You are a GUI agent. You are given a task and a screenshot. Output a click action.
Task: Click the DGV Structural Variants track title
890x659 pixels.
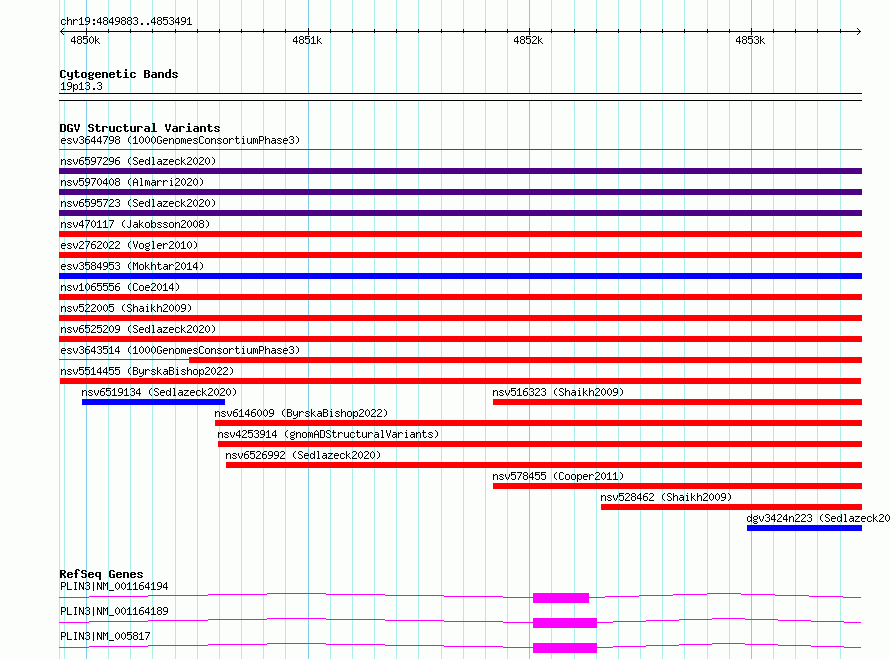pos(140,128)
